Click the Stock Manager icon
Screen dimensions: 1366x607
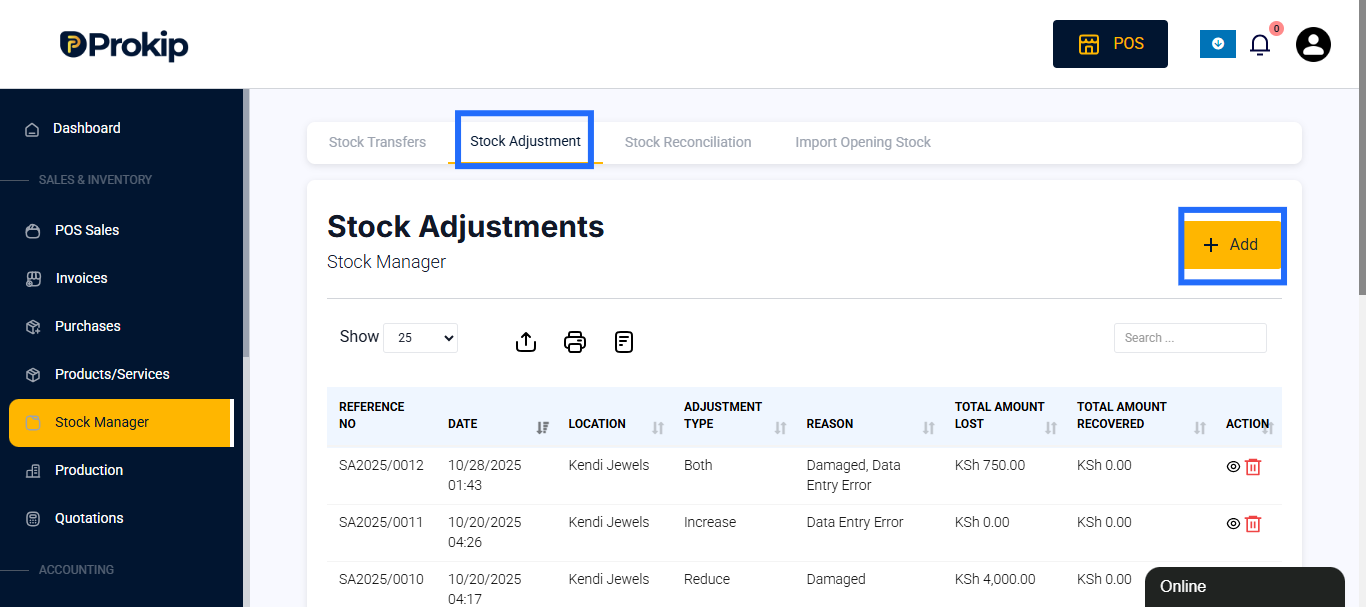33,423
